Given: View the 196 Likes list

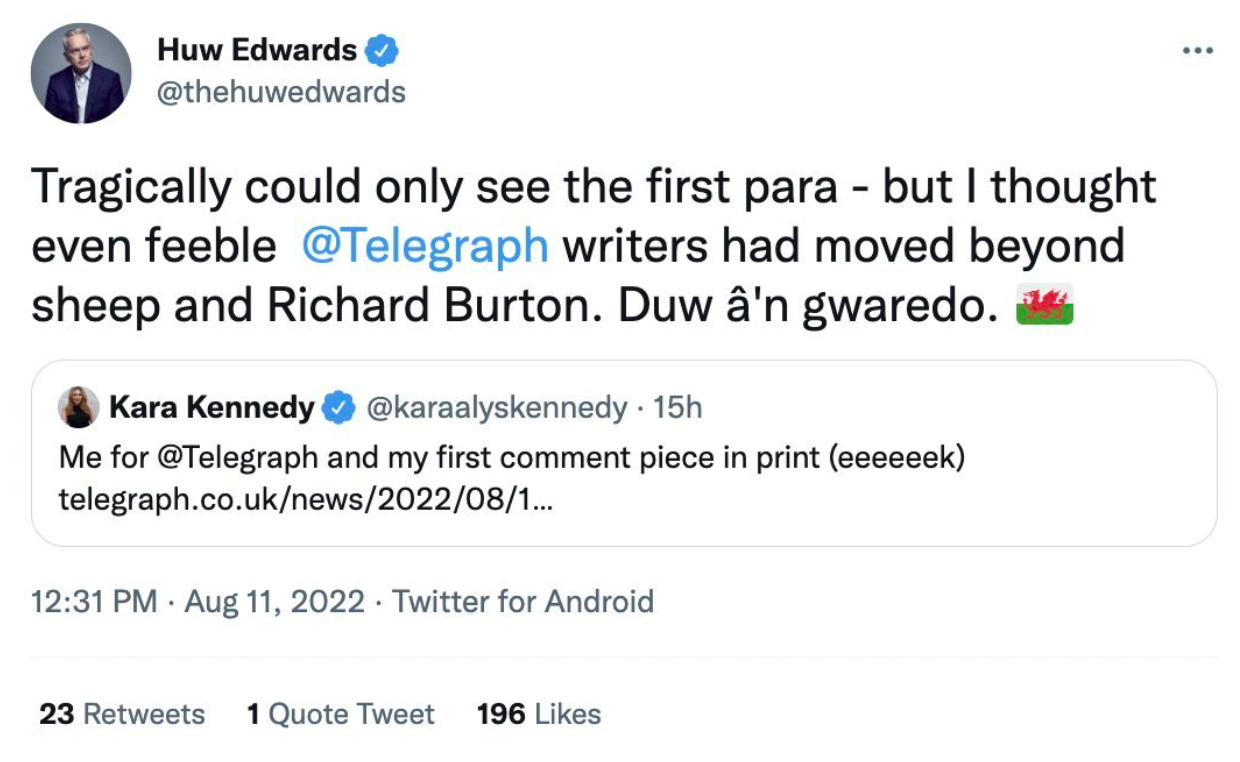Looking at the screenshot, I should click(539, 714).
